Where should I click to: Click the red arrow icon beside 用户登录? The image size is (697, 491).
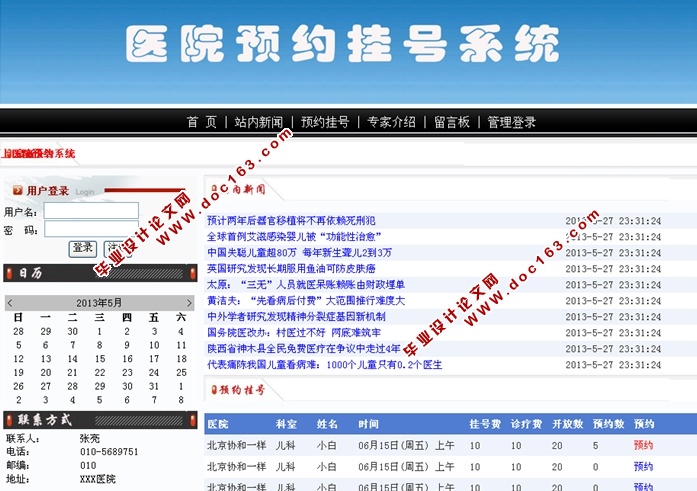pos(16,190)
